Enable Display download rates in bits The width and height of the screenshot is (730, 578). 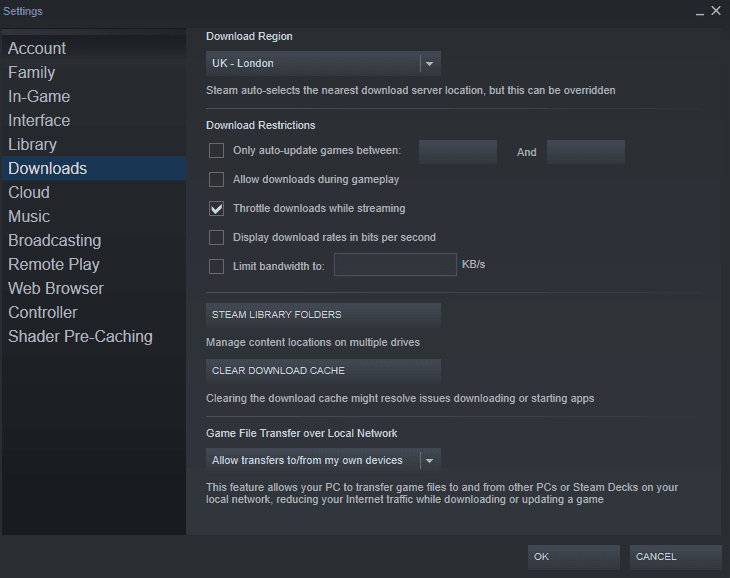tap(216, 238)
